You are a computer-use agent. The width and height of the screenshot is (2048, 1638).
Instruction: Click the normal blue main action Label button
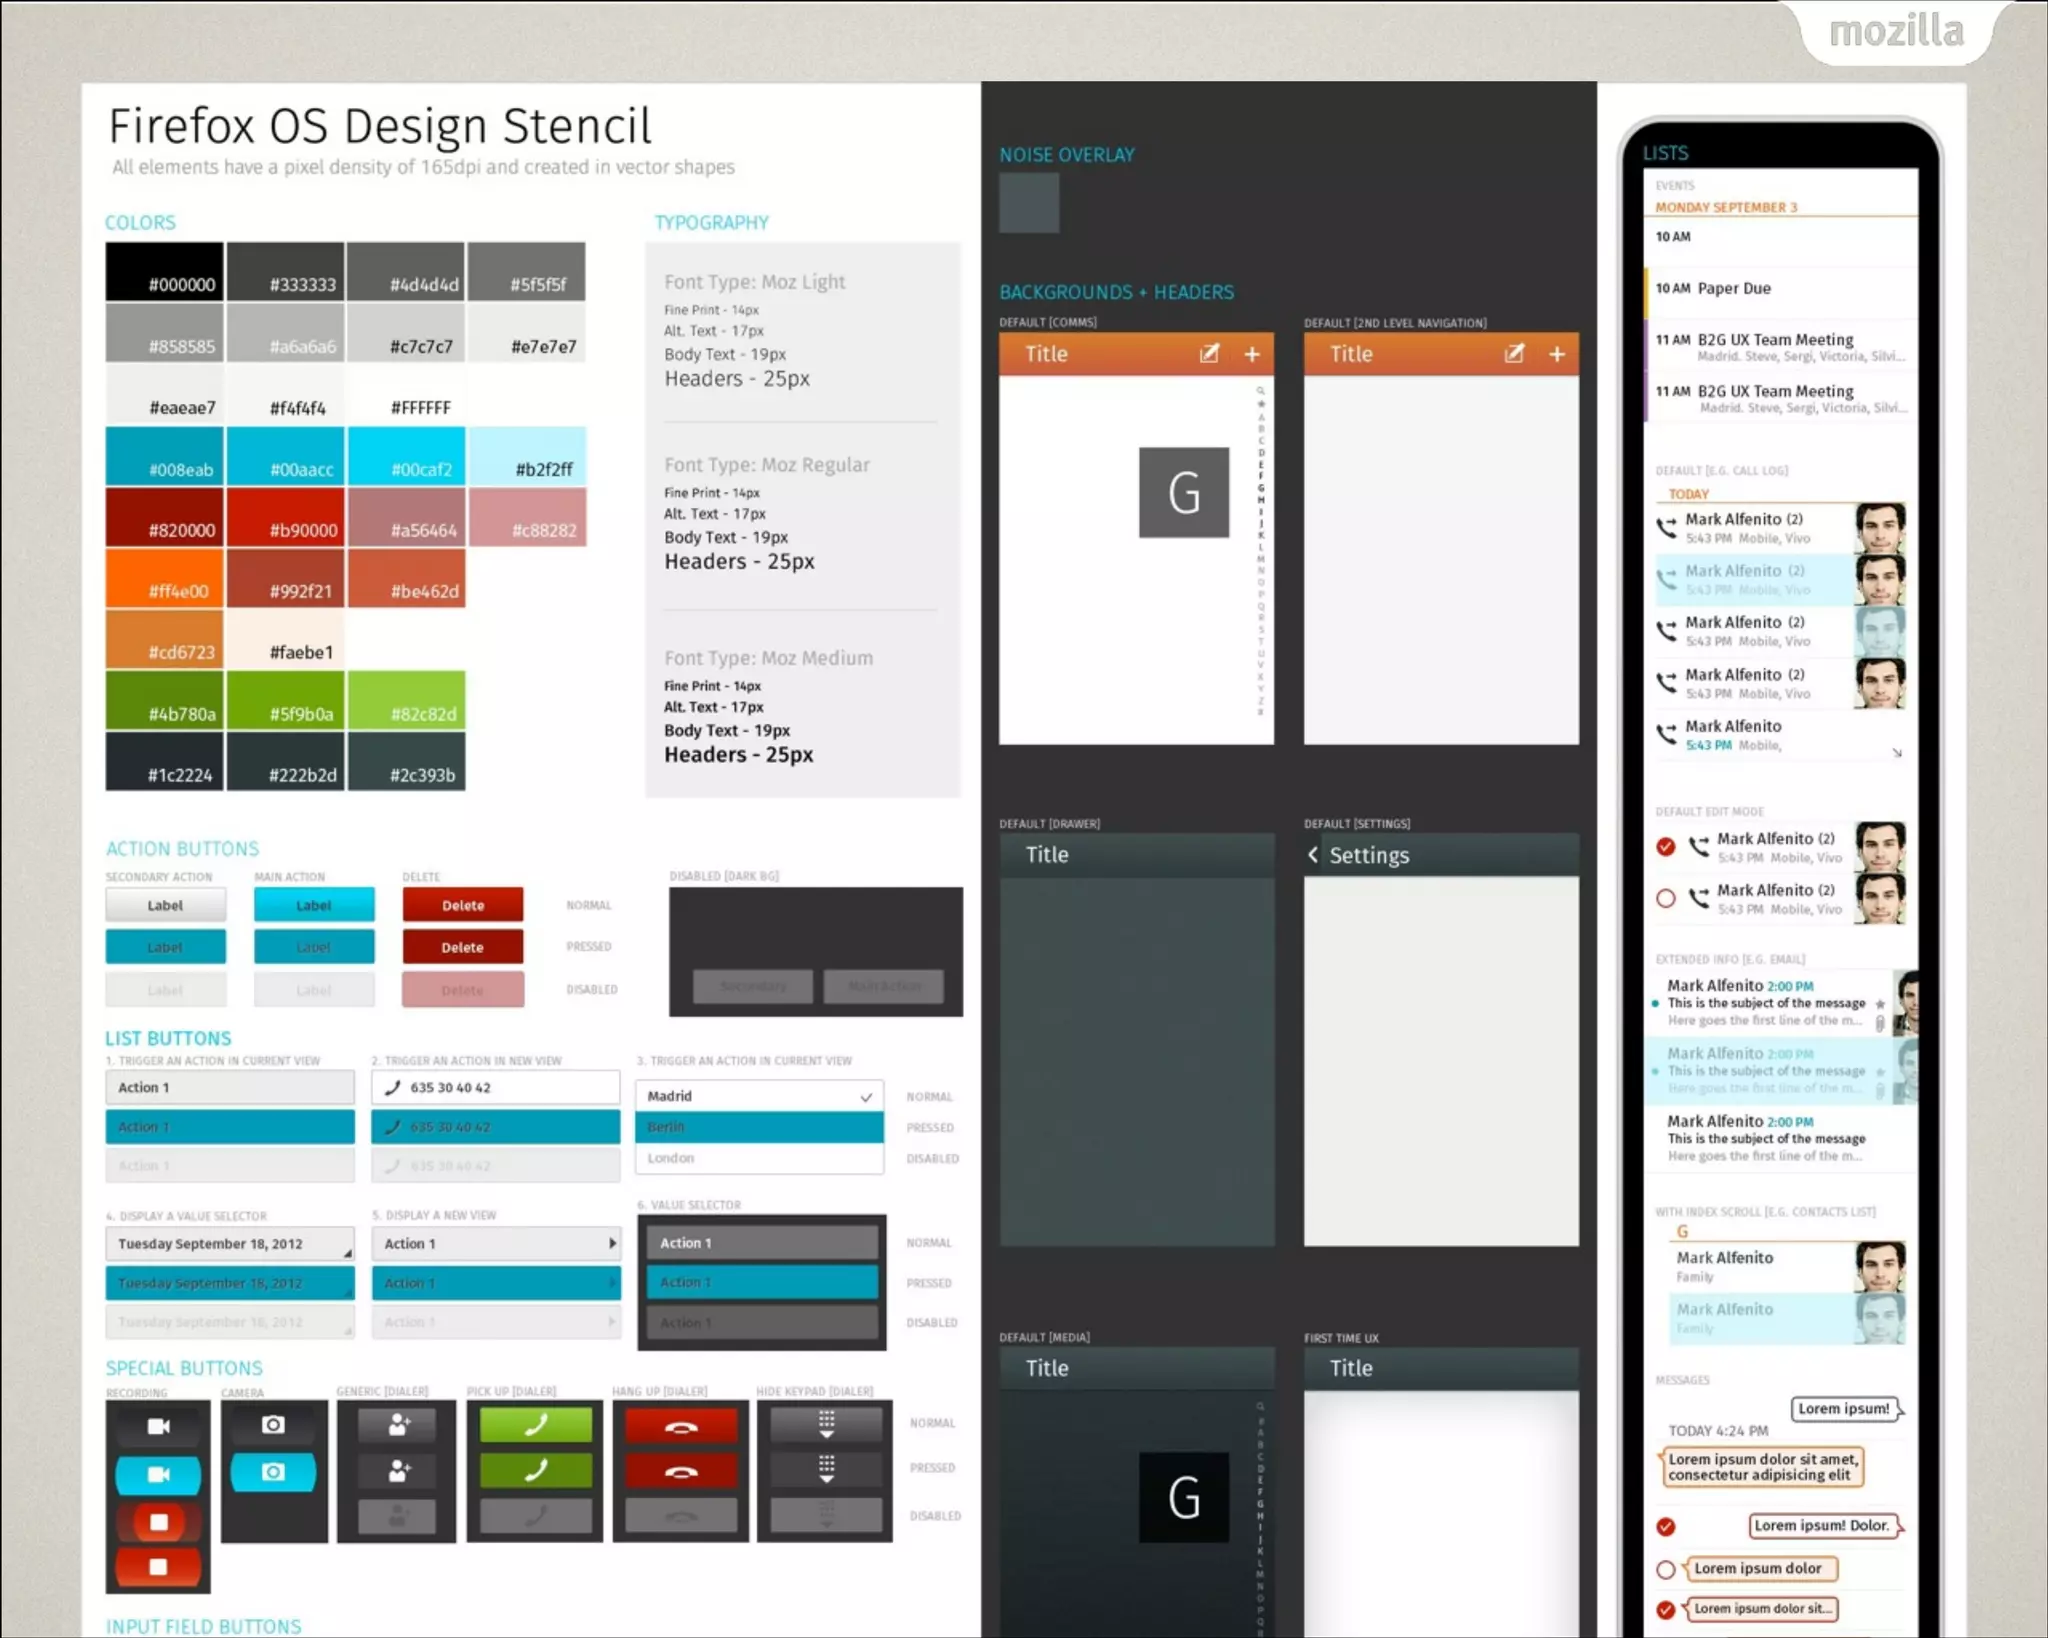click(314, 905)
